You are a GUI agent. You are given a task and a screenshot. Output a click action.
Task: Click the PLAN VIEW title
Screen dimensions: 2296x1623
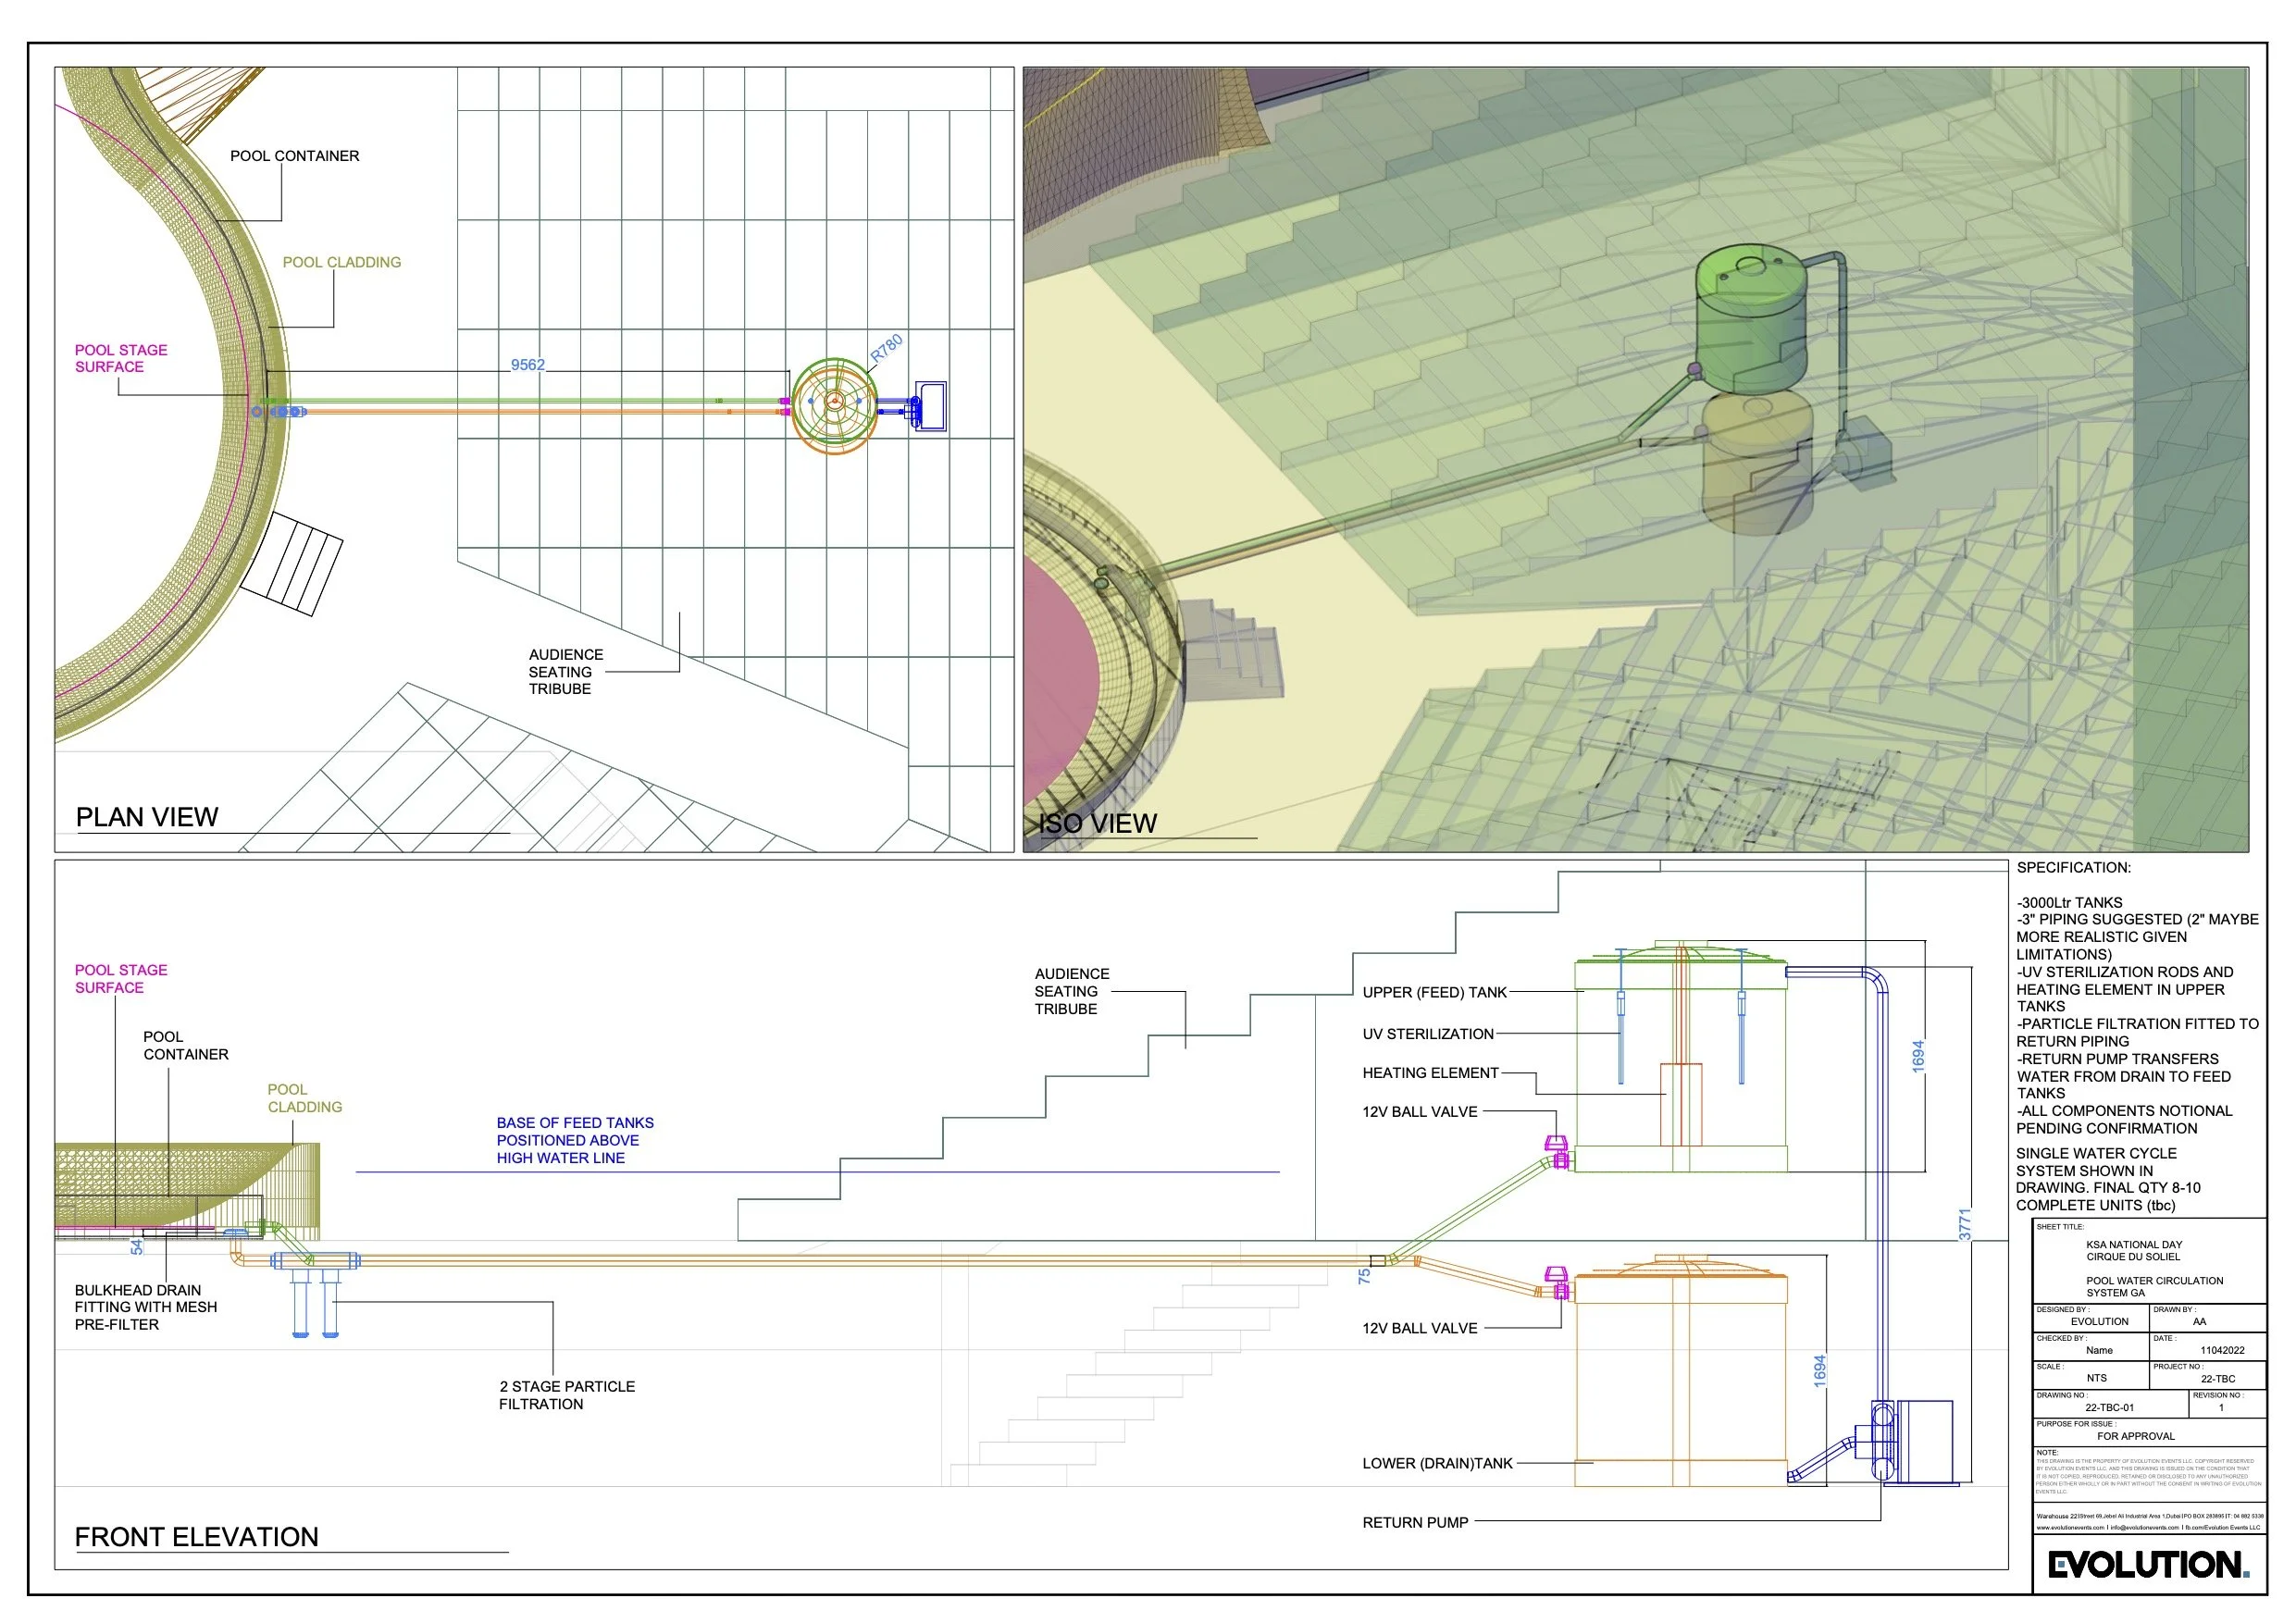(x=147, y=817)
